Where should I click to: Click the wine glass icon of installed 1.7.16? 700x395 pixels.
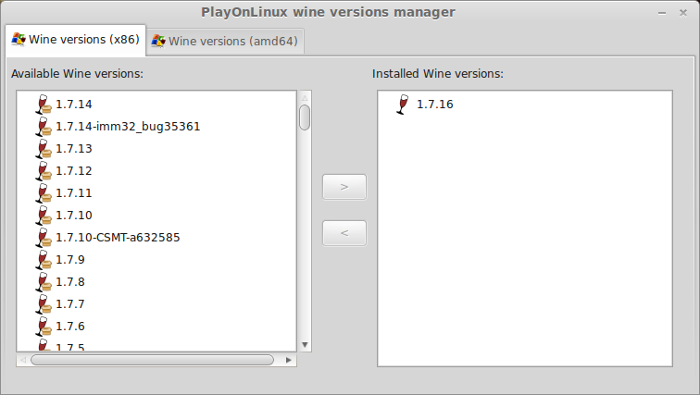[x=403, y=104]
